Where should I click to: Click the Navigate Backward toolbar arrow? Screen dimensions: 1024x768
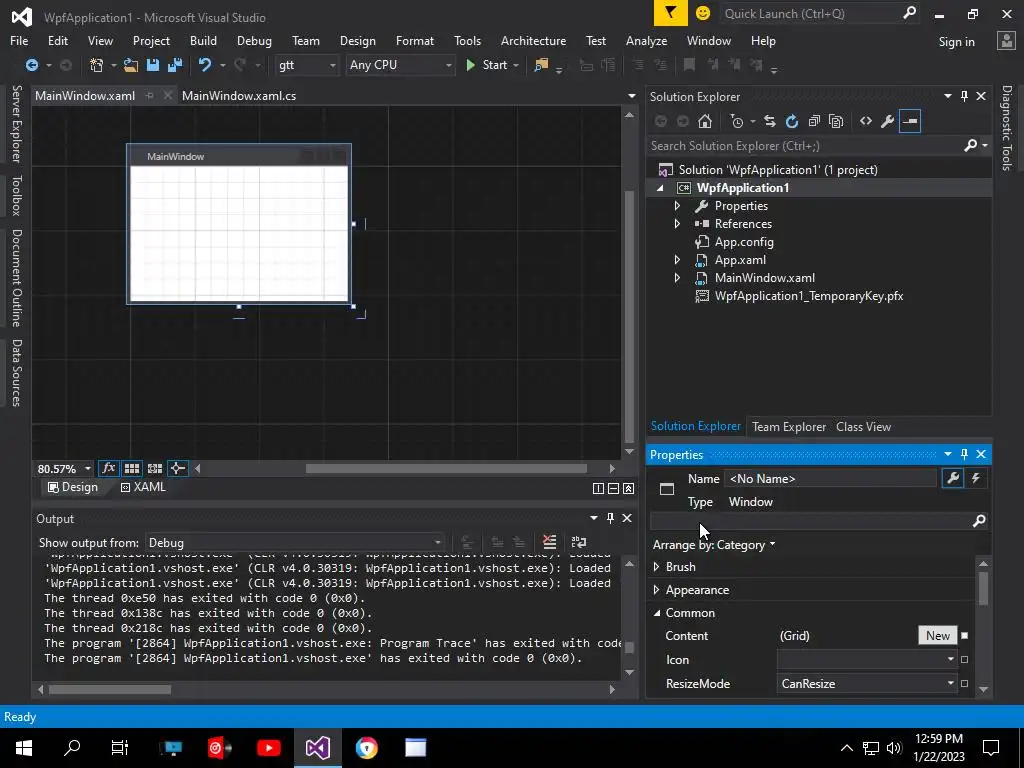click(x=31, y=65)
